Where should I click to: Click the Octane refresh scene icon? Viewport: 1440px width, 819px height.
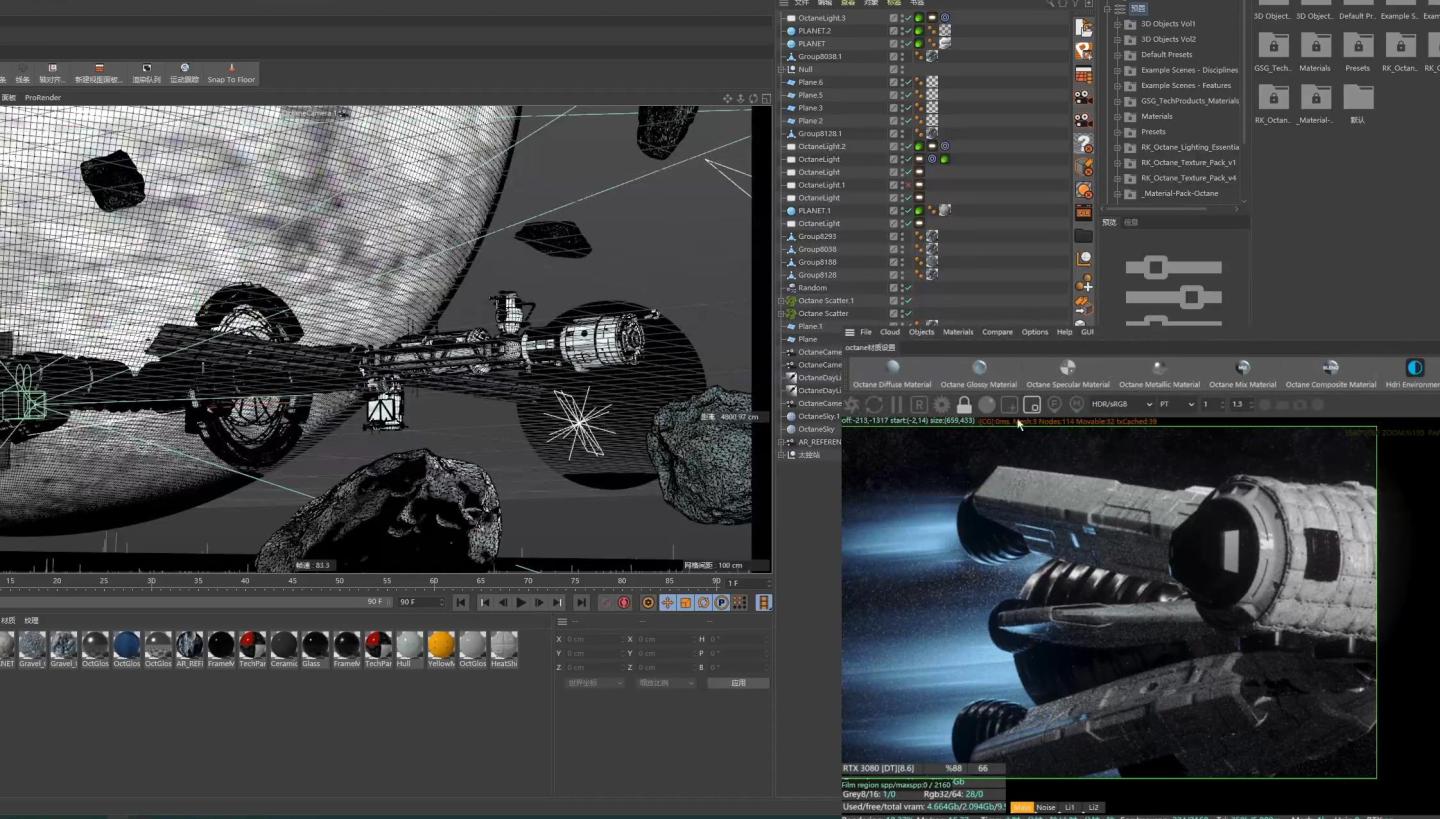[875, 404]
